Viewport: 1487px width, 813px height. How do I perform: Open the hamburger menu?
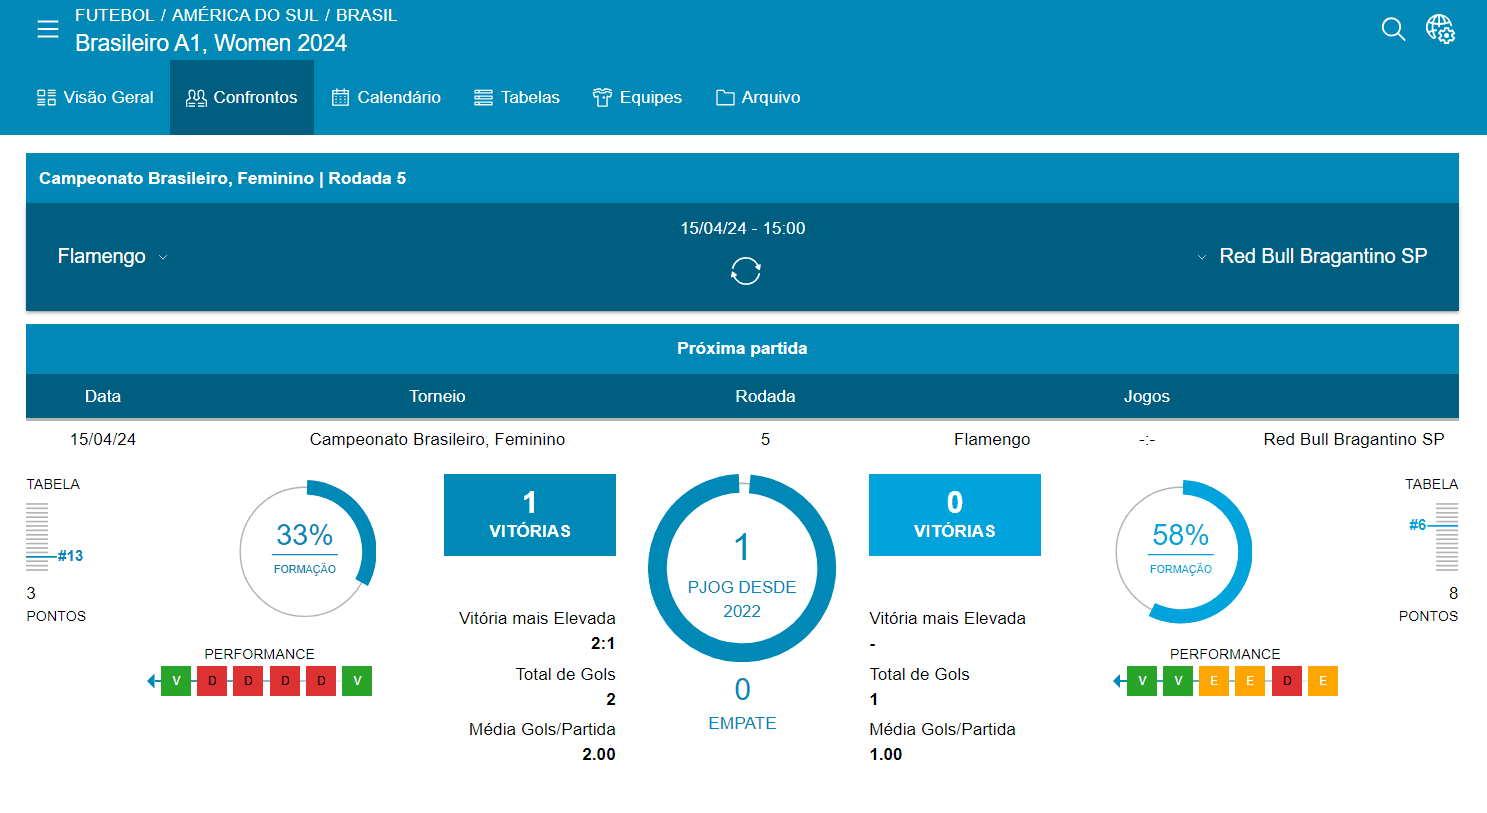coord(48,29)
